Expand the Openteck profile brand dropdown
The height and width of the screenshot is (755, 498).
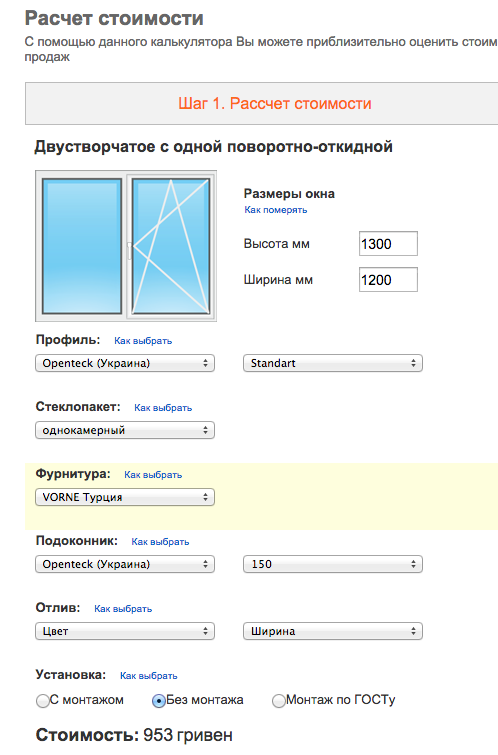point(125,363)
